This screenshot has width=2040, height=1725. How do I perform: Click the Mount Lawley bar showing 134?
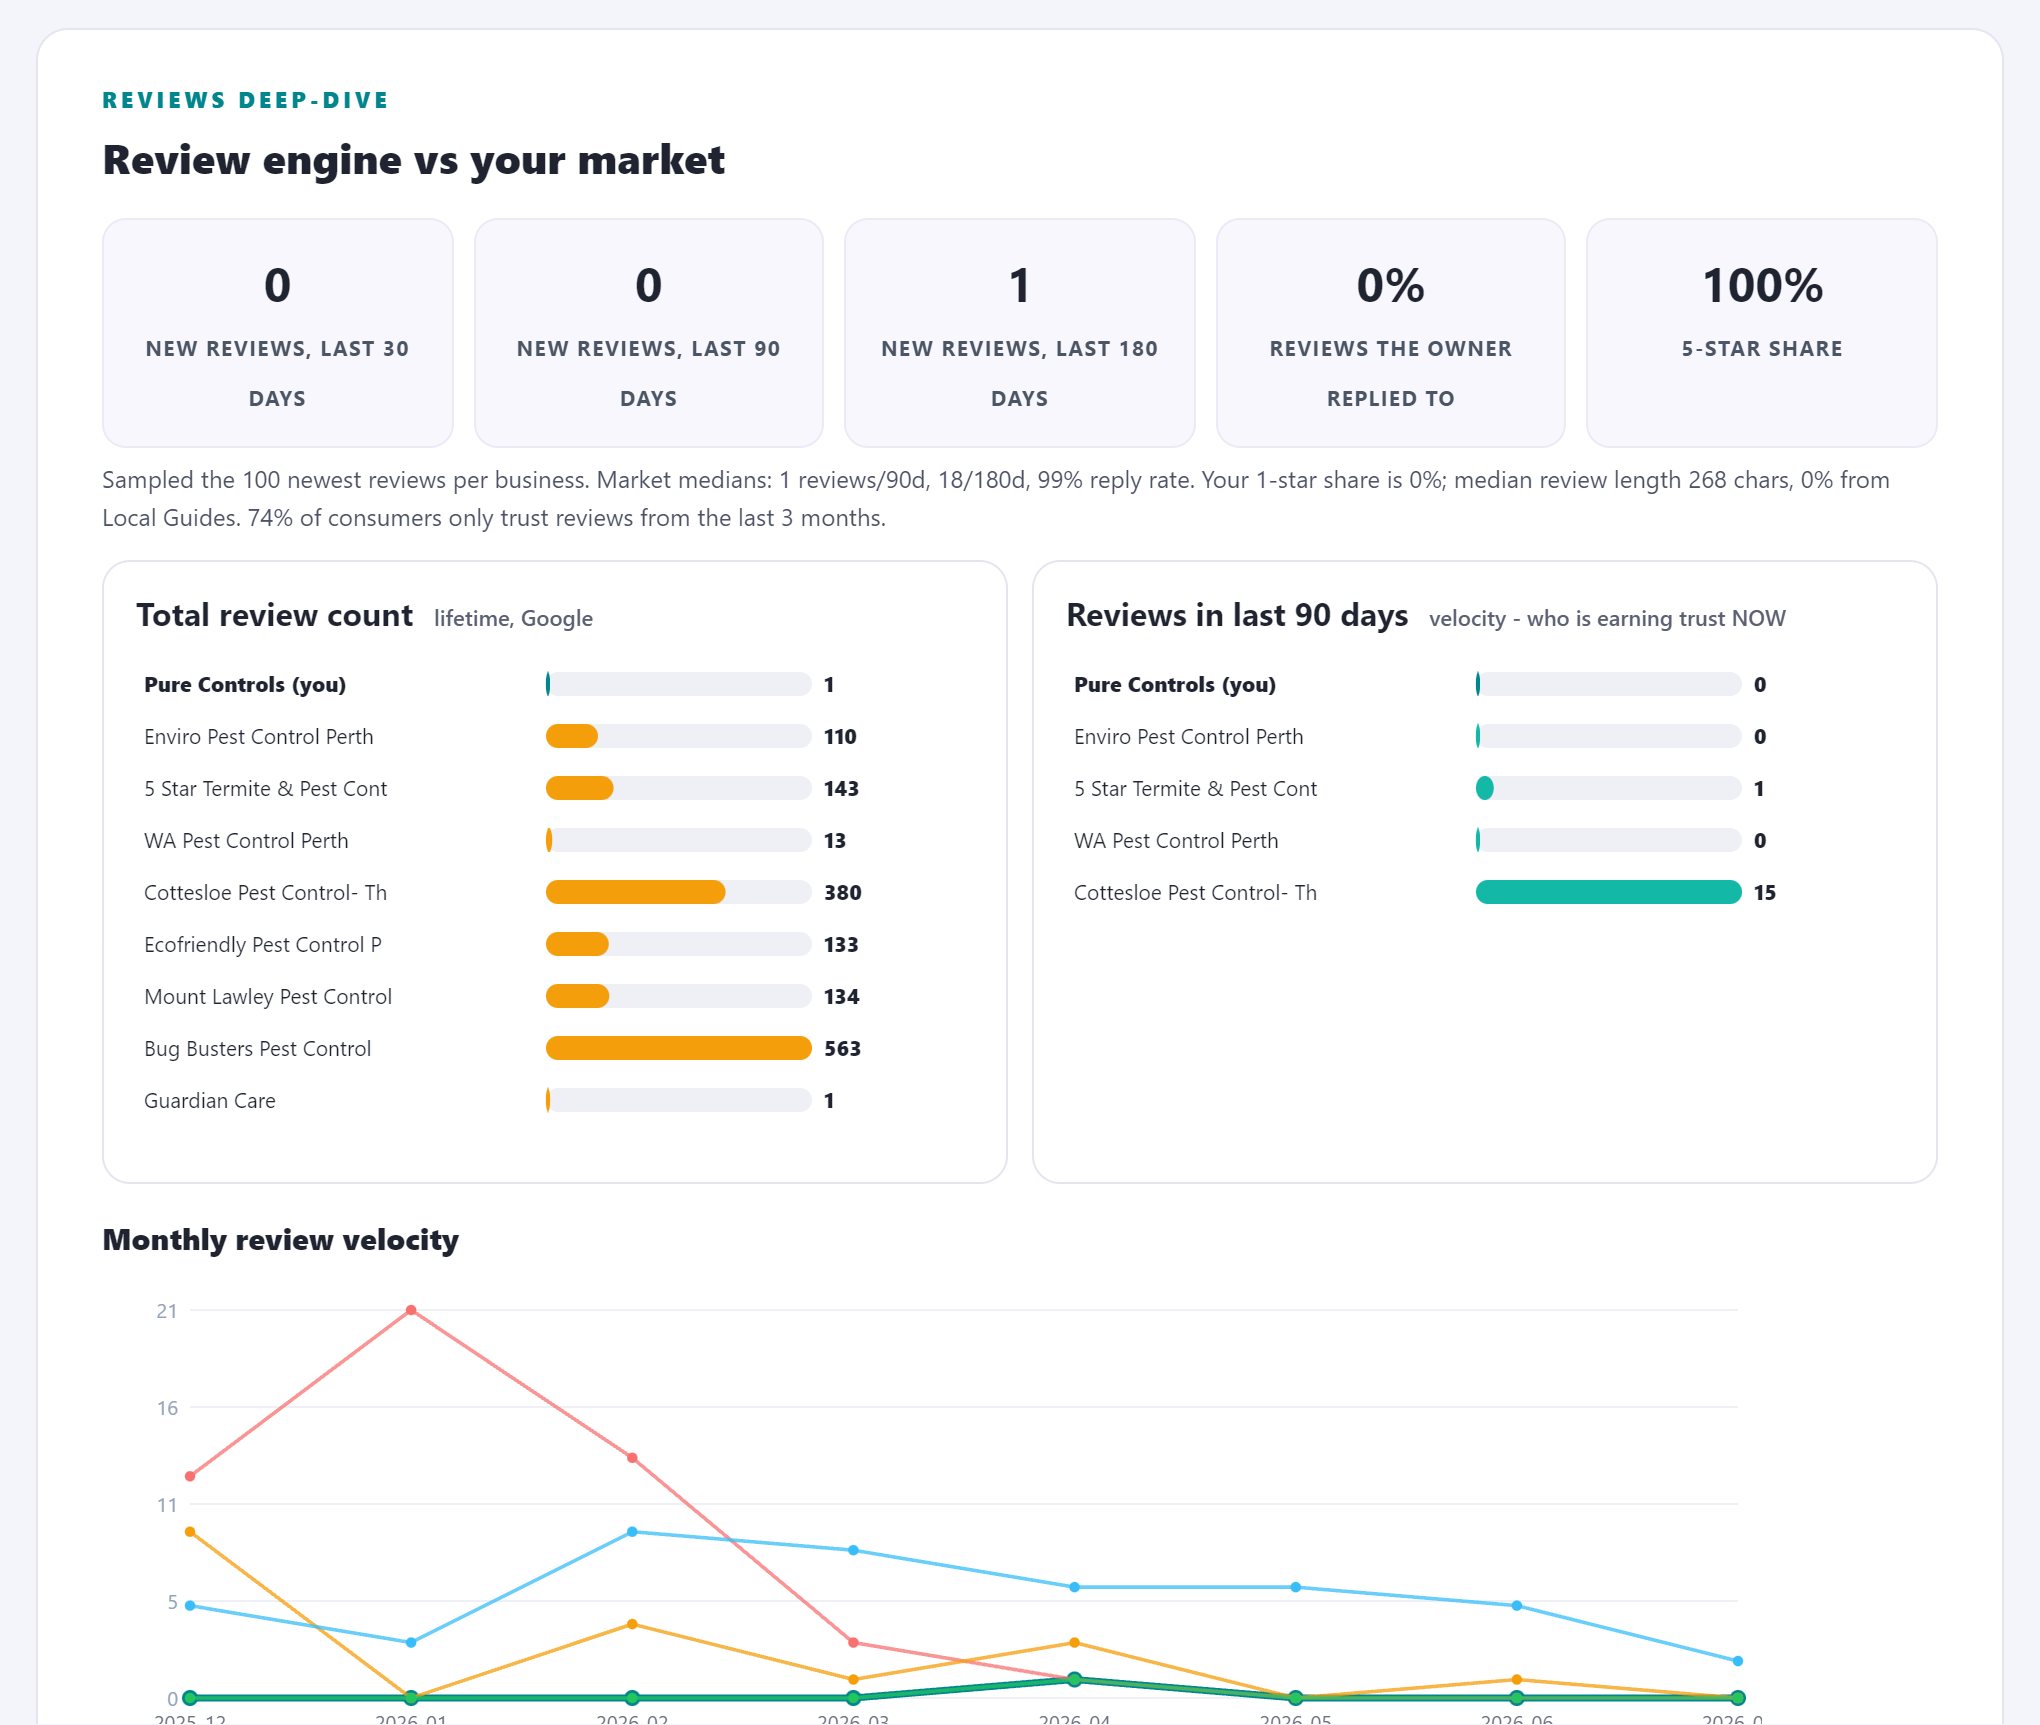coord(577,996)
